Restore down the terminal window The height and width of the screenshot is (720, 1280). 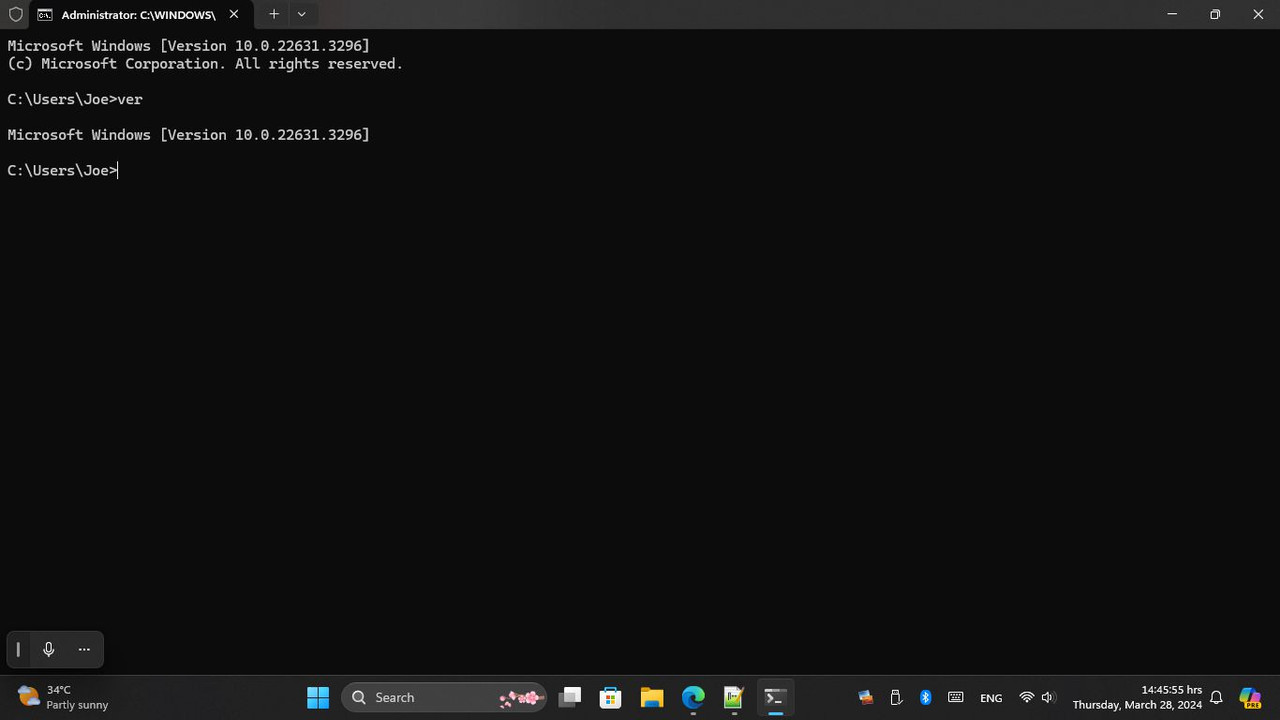pos(1215,15)
